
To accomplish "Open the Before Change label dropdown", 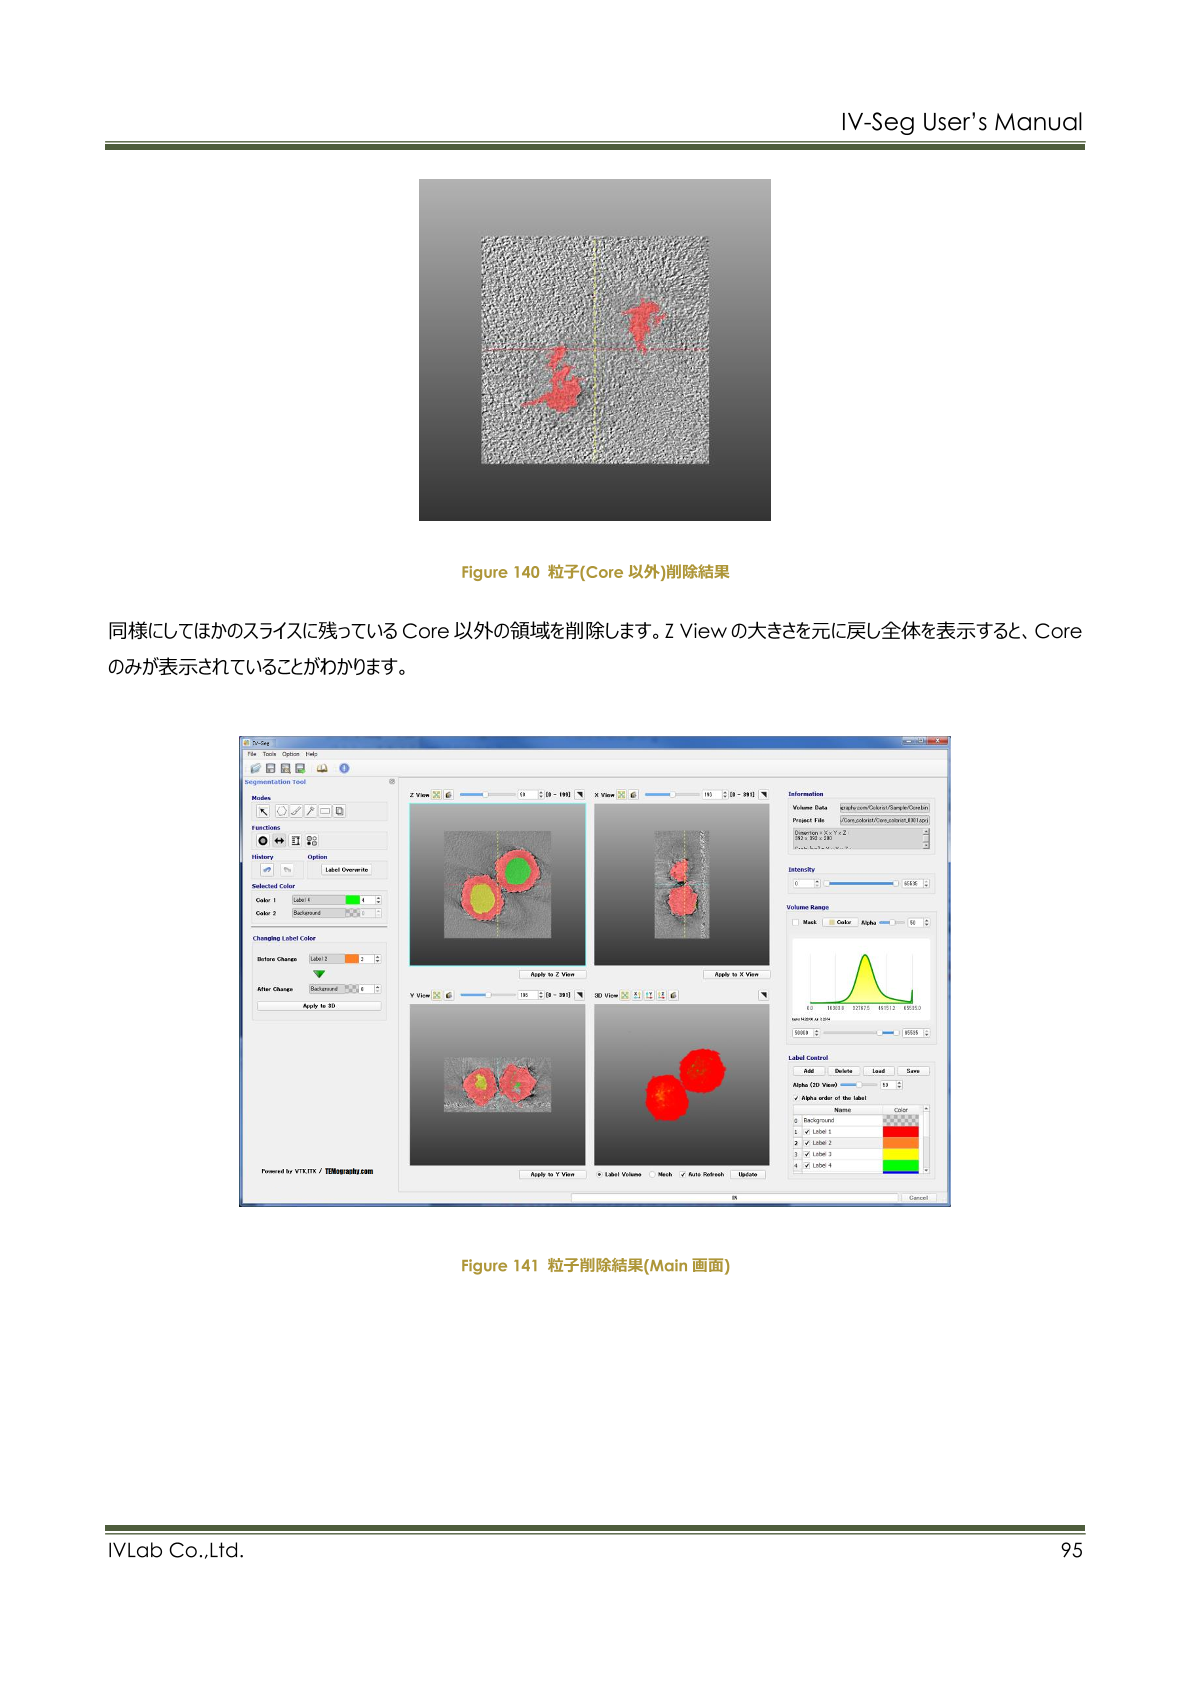I will (326, 959).
